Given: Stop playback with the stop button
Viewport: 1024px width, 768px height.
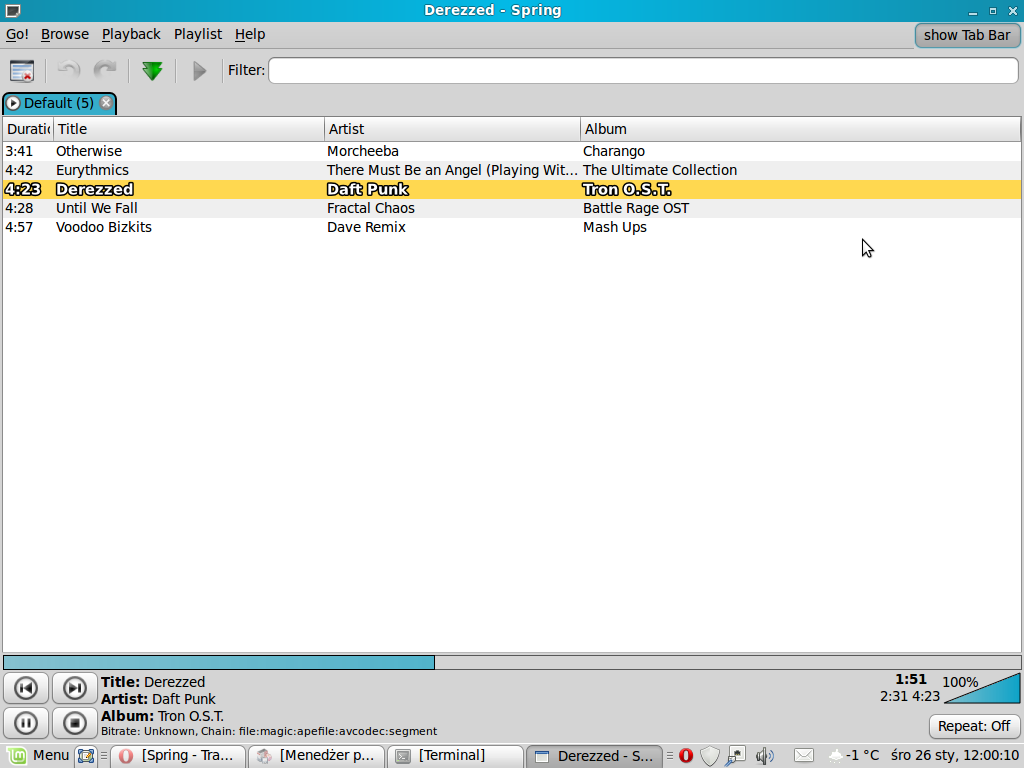Looking at the screenshot, I should click(x=74, y=723).
